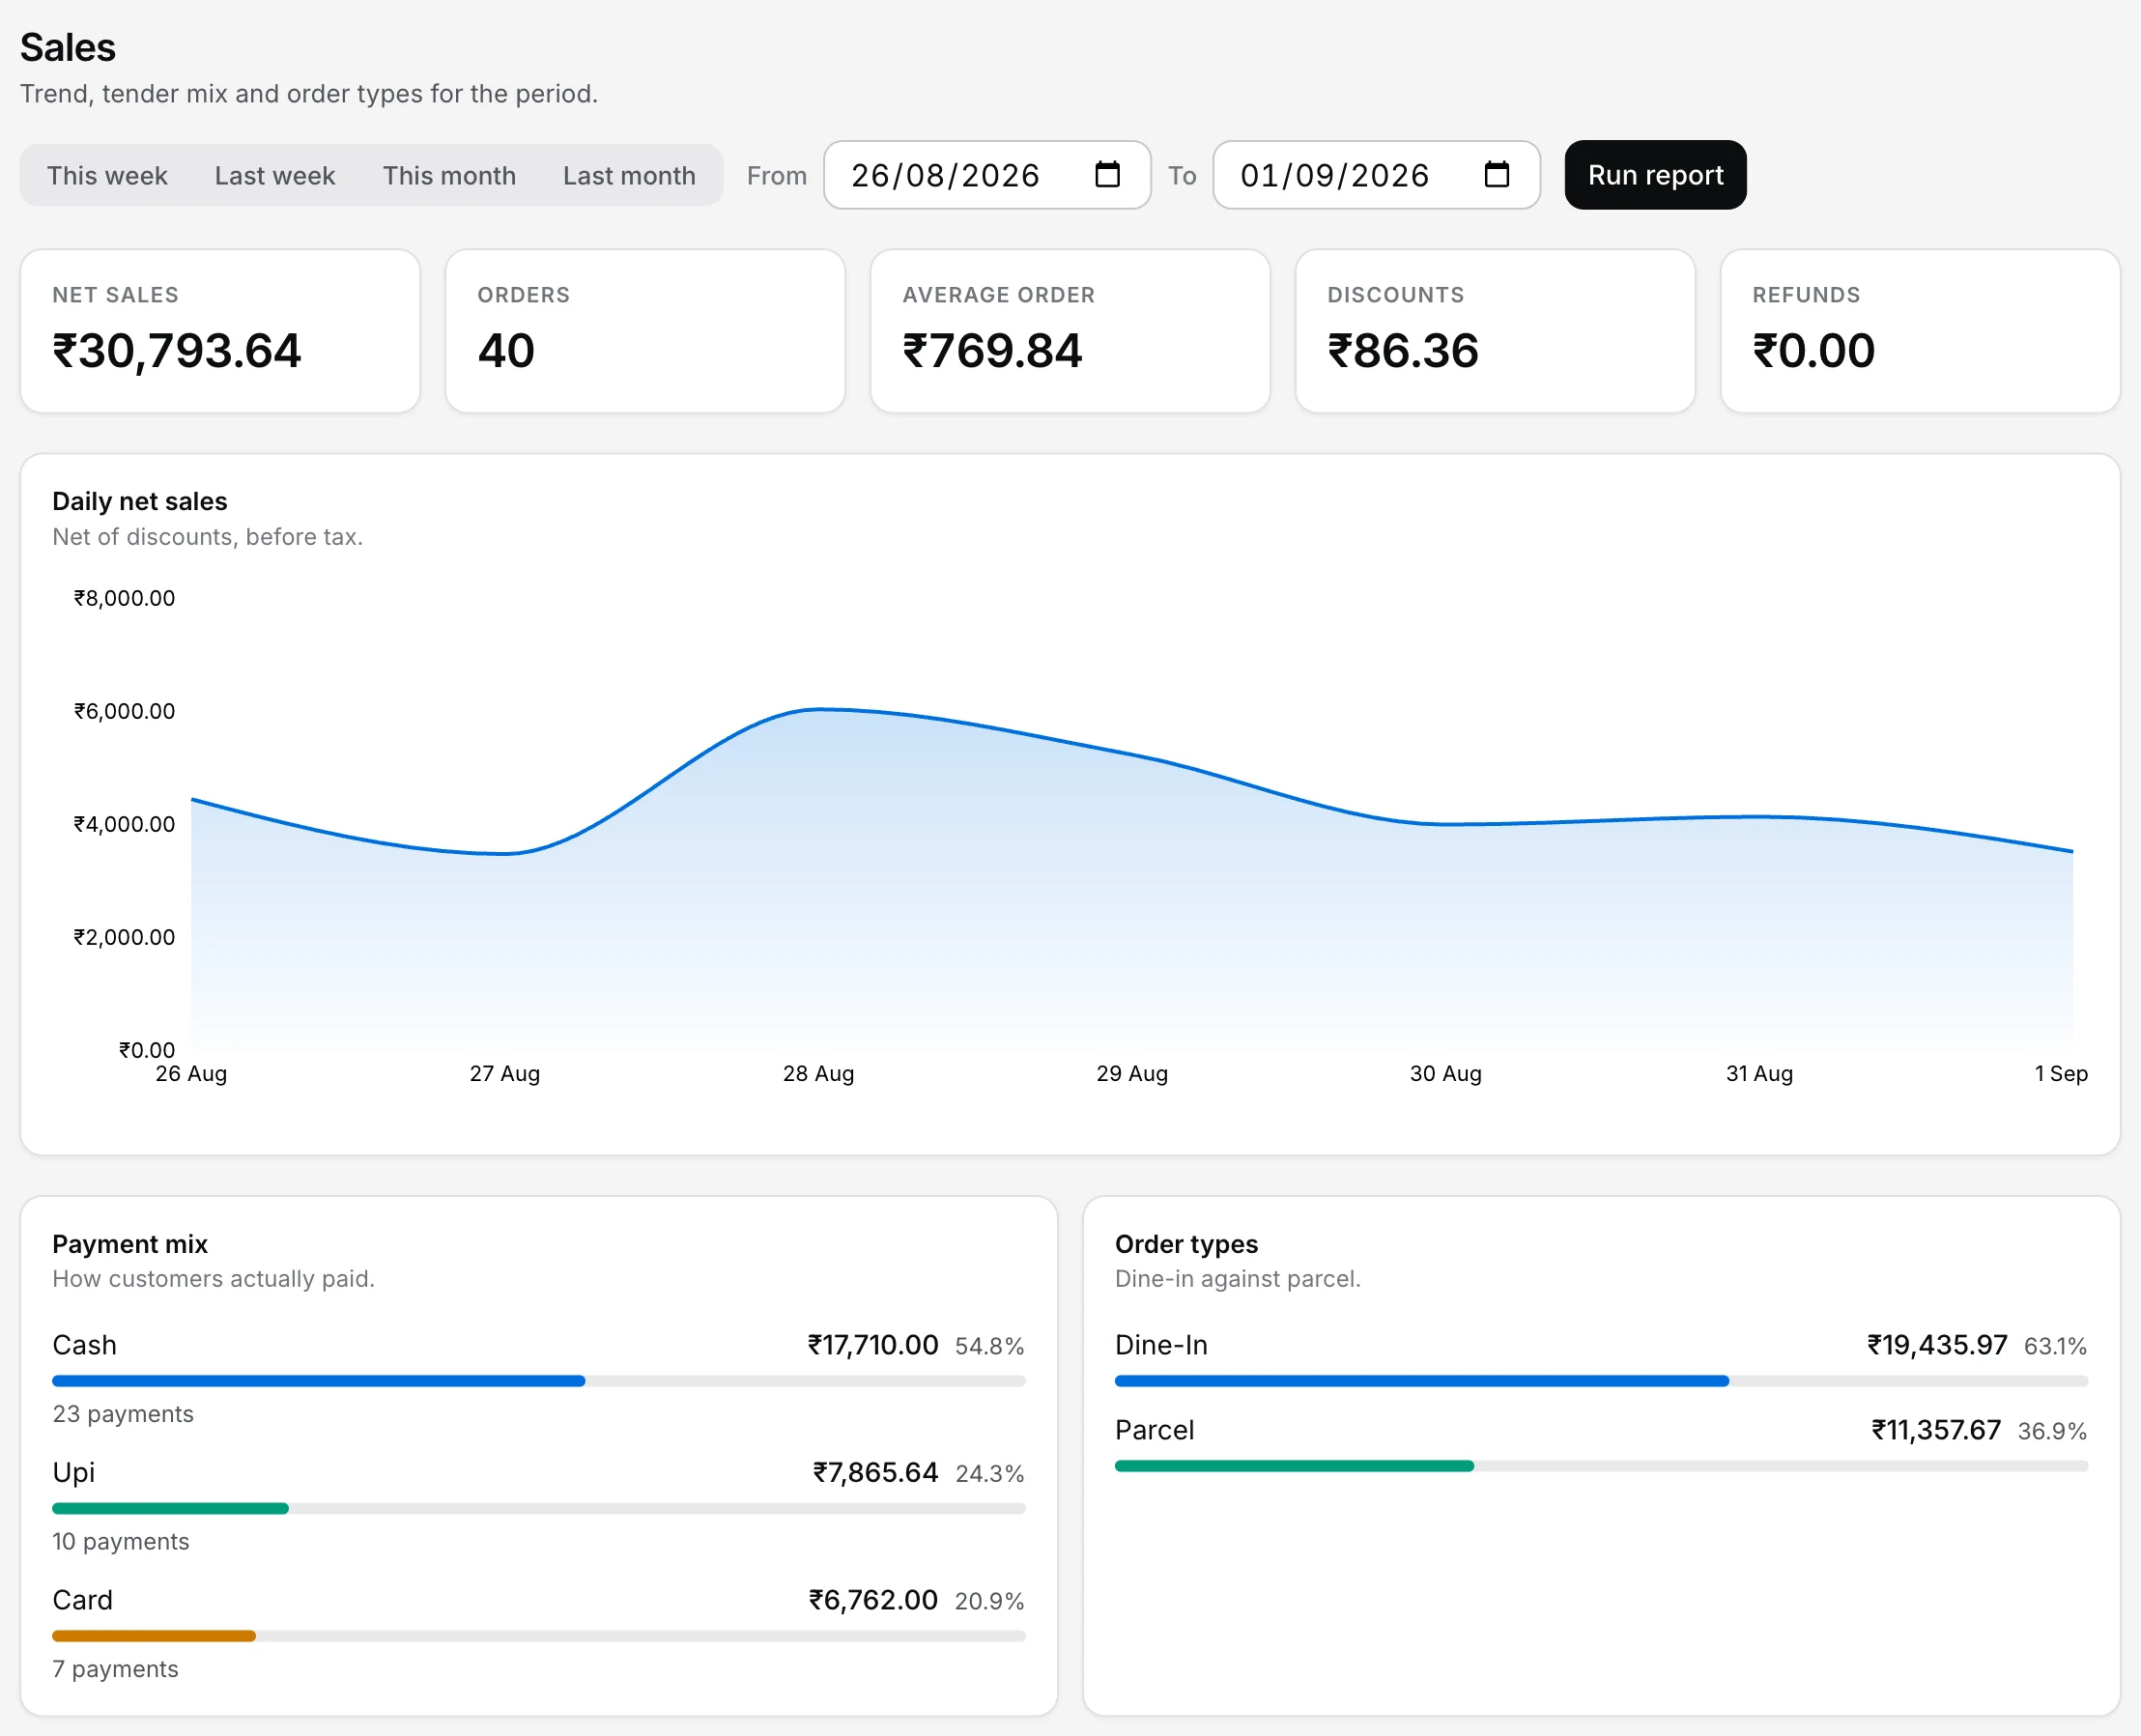
Task: Click the 31 Aug axis label
Action: 1759,1073
